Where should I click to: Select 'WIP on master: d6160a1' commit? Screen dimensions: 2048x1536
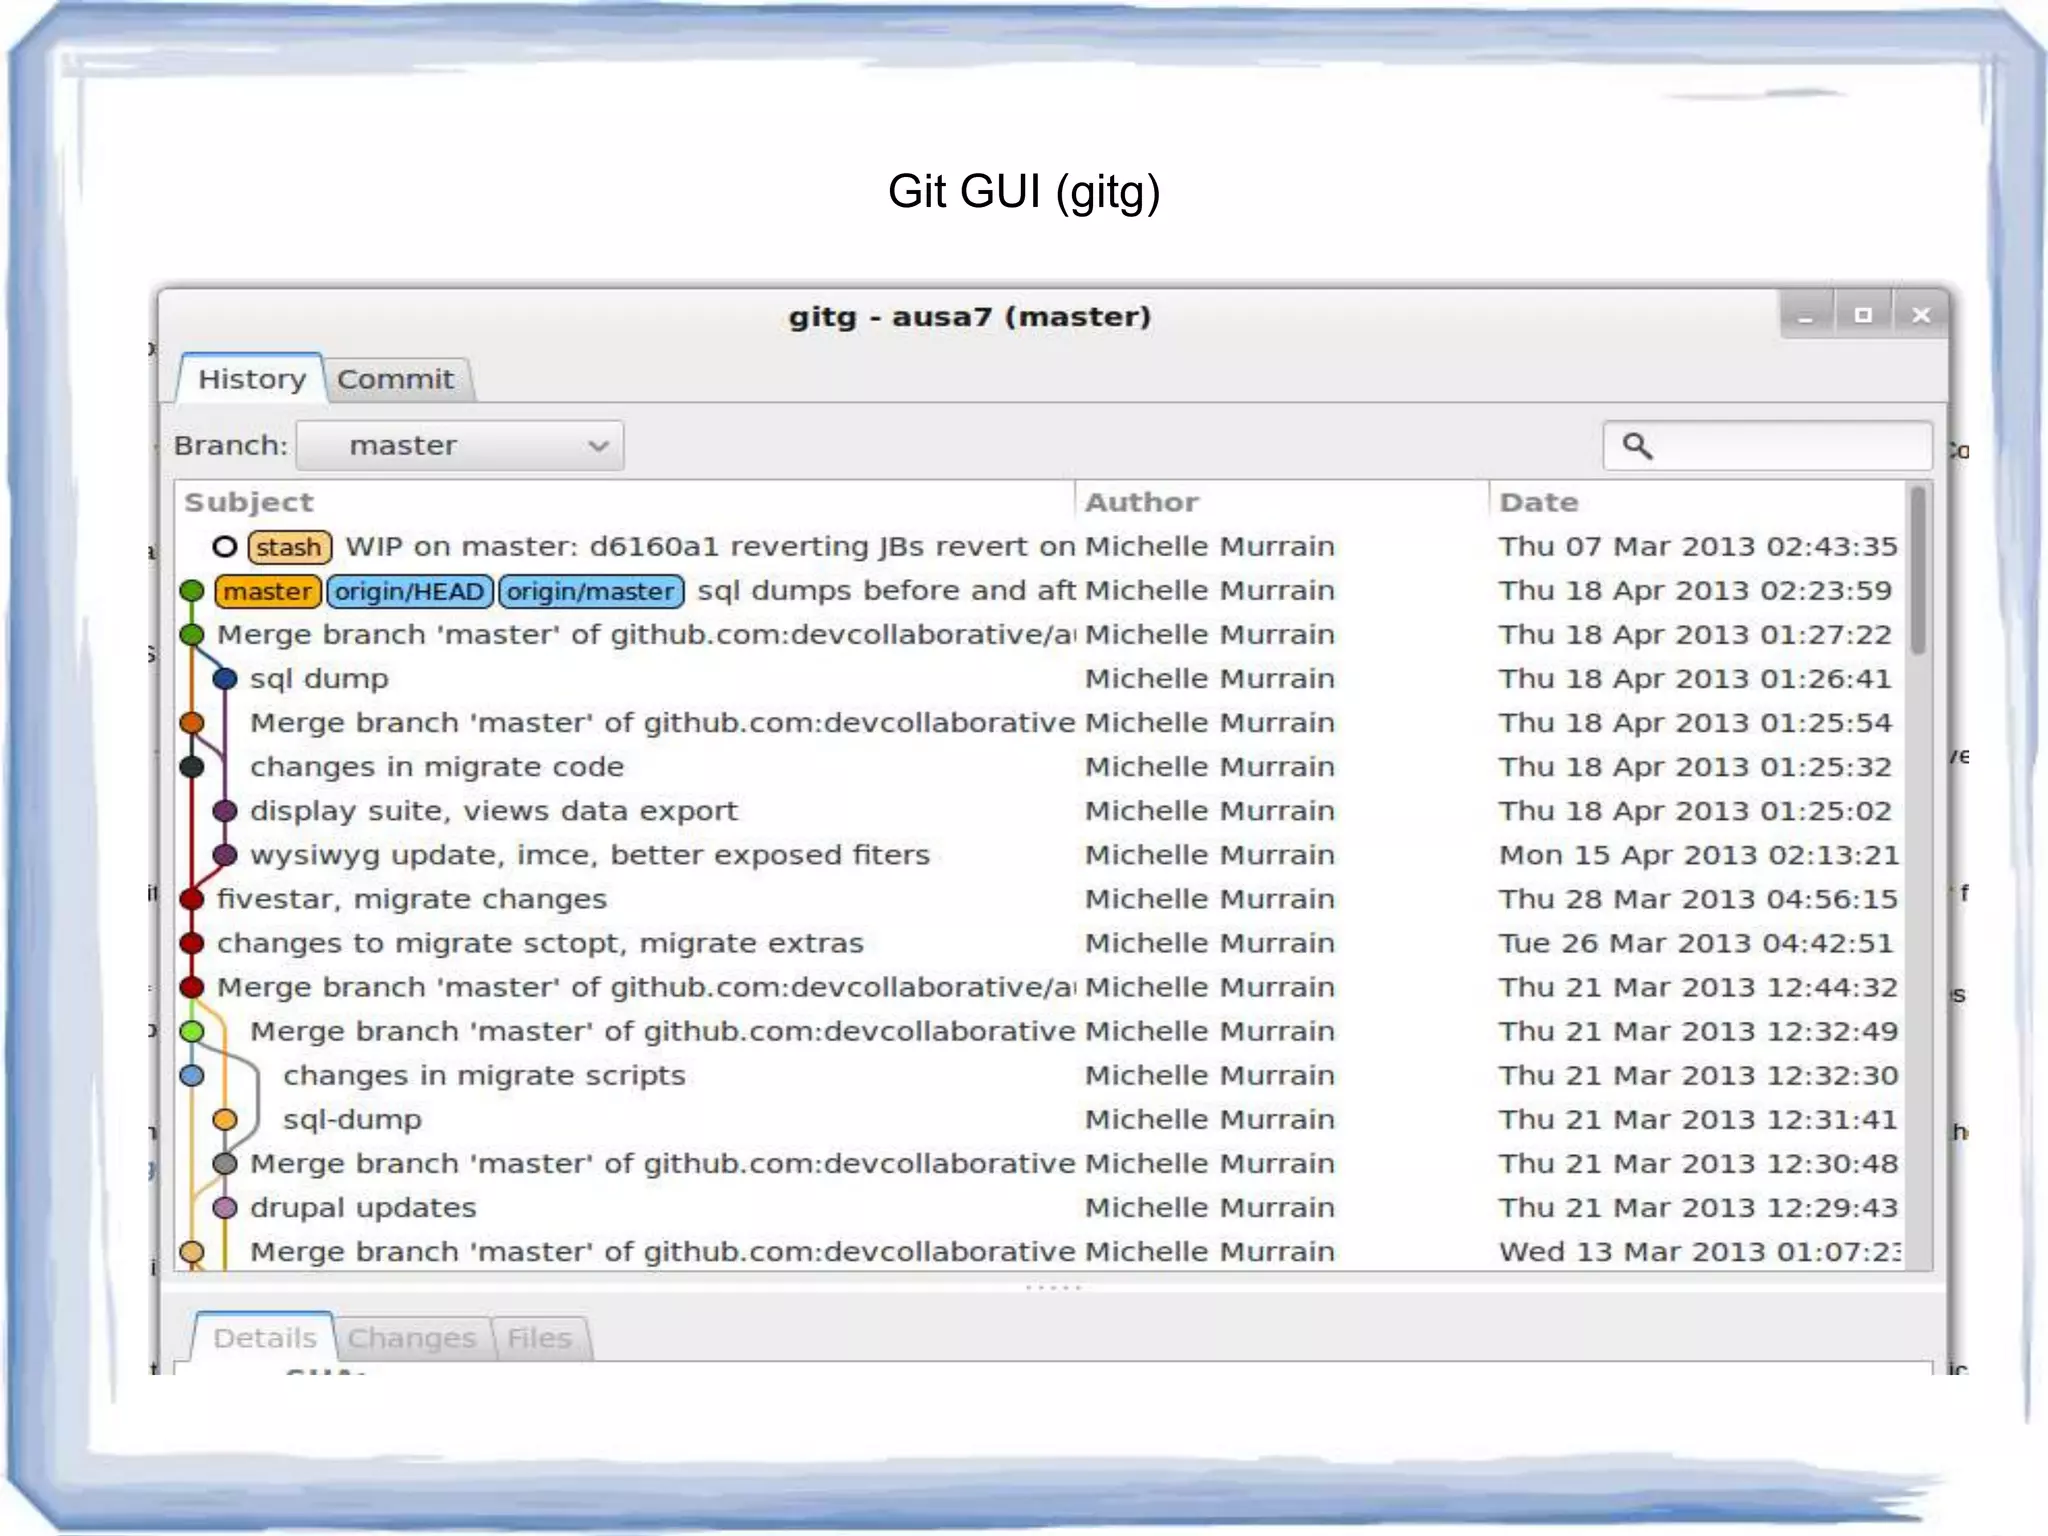tap(1040, 547)
